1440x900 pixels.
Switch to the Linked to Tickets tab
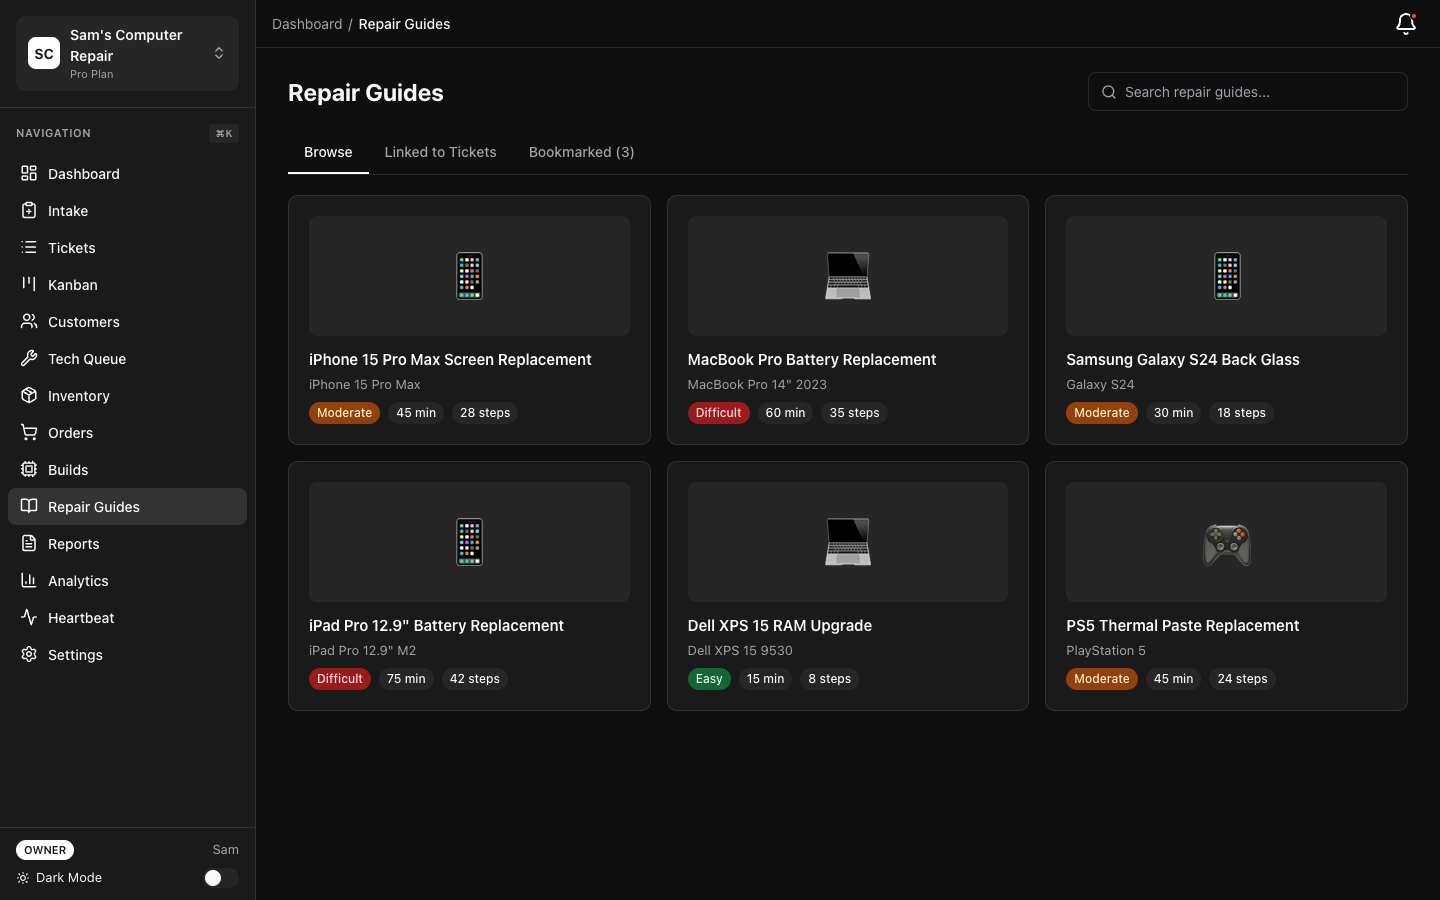coord(441,152)
